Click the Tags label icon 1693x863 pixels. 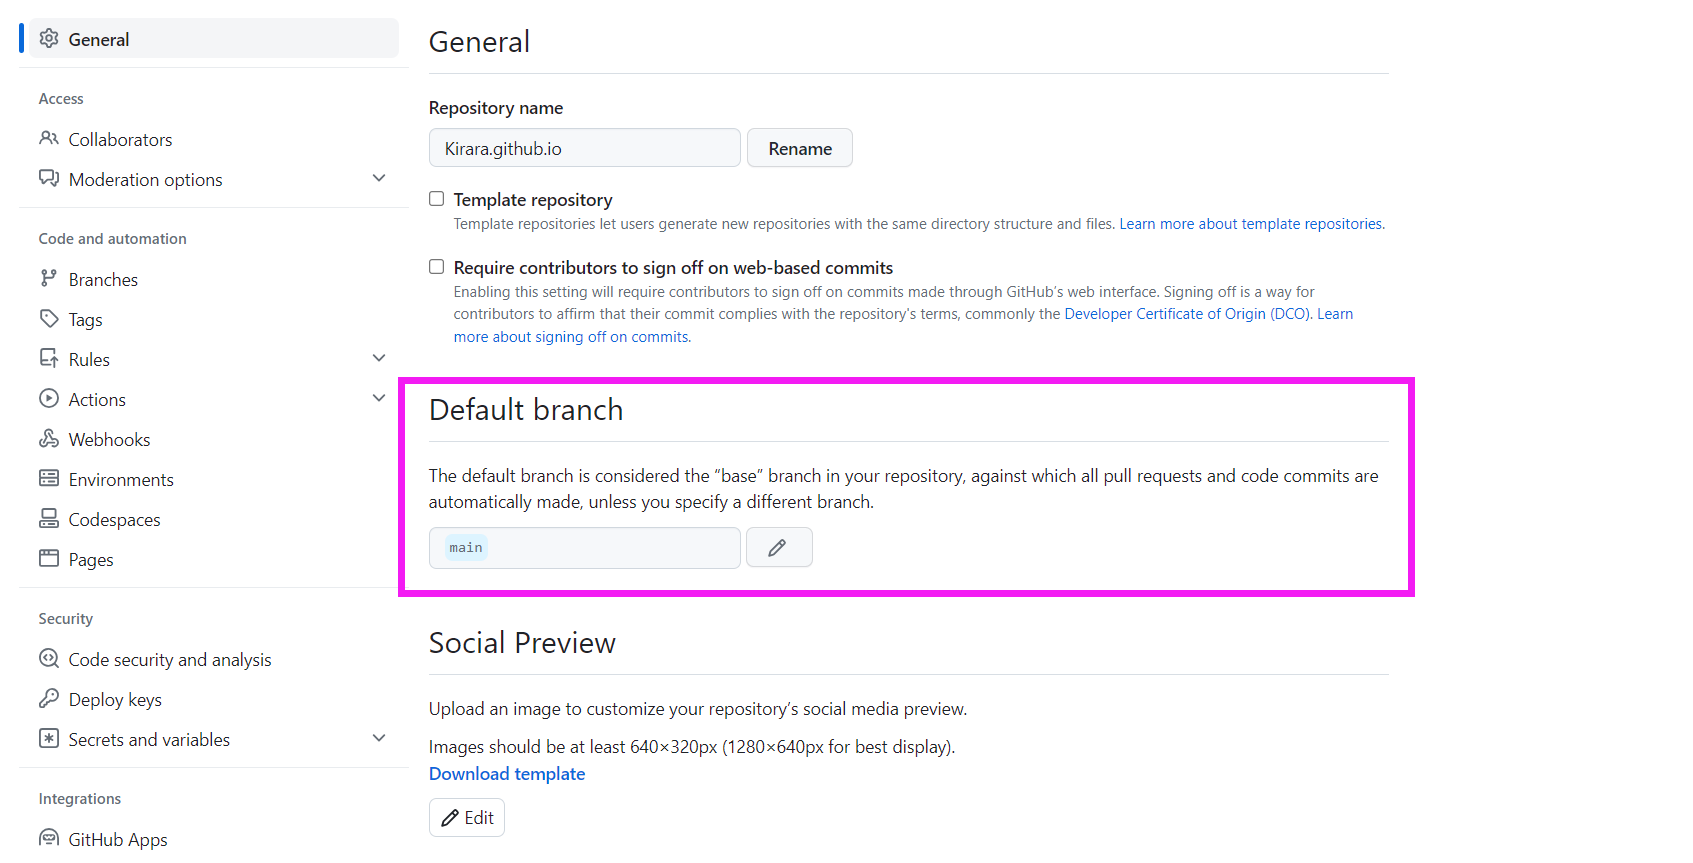[49, 318]
